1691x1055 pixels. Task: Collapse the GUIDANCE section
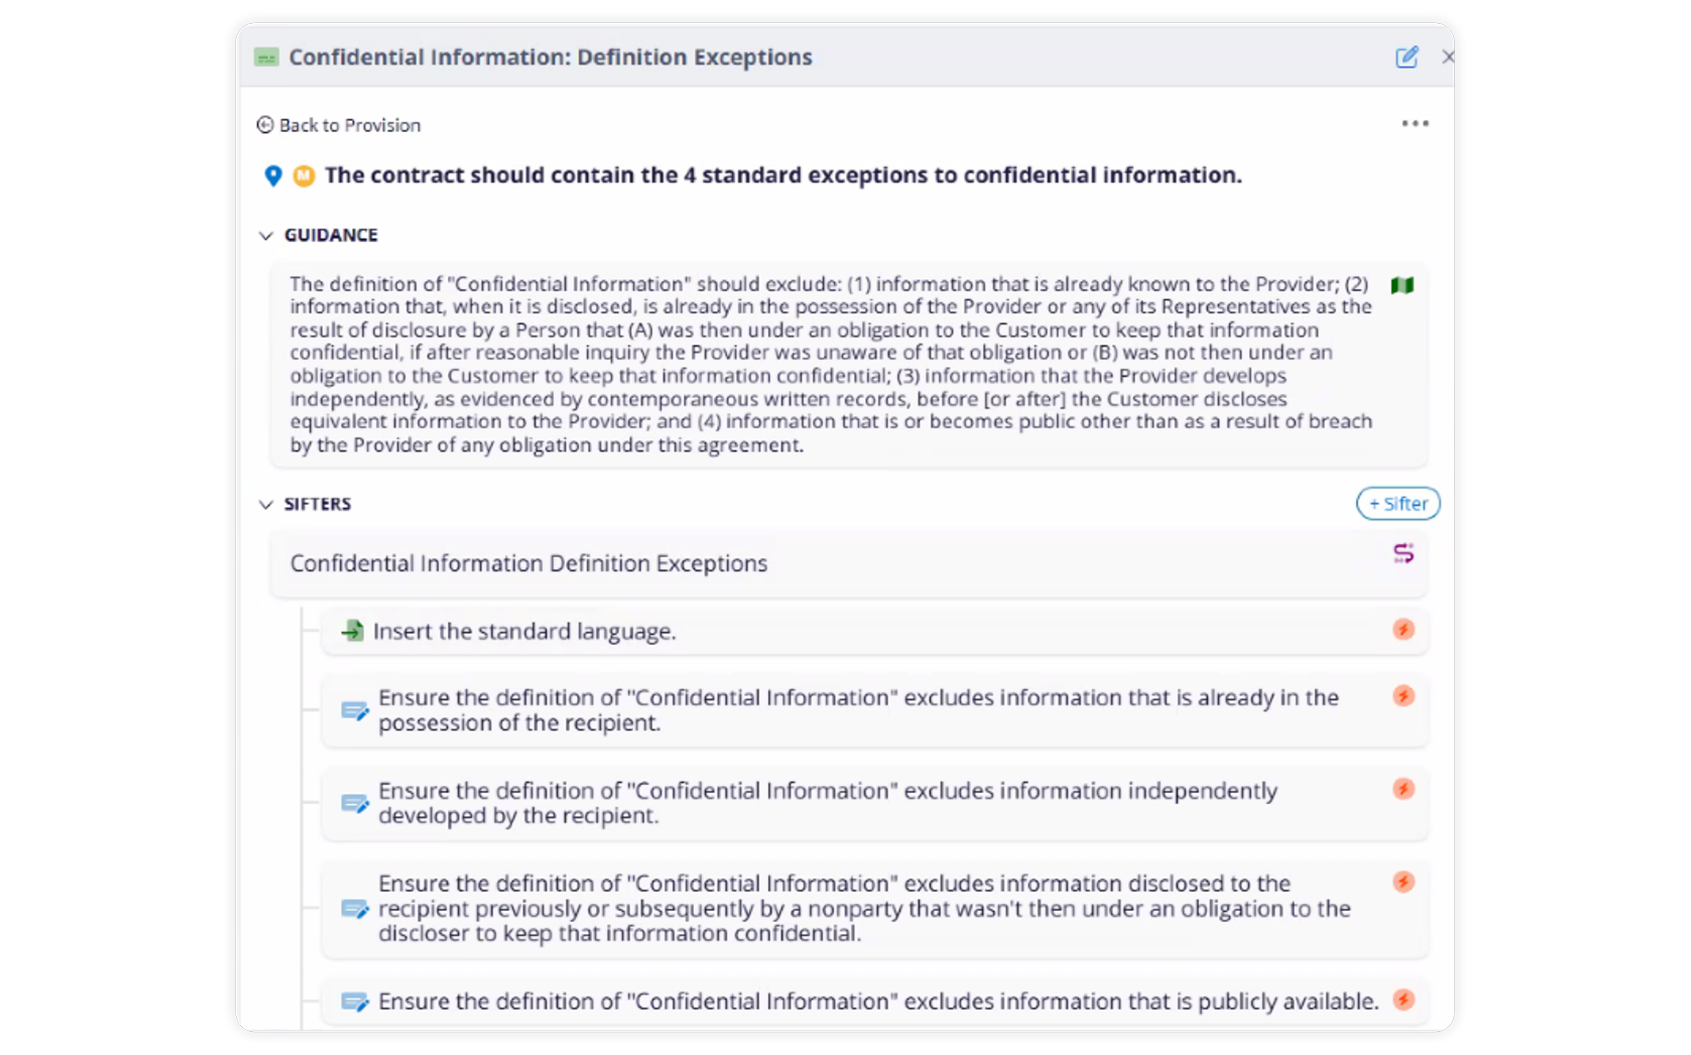266,236
